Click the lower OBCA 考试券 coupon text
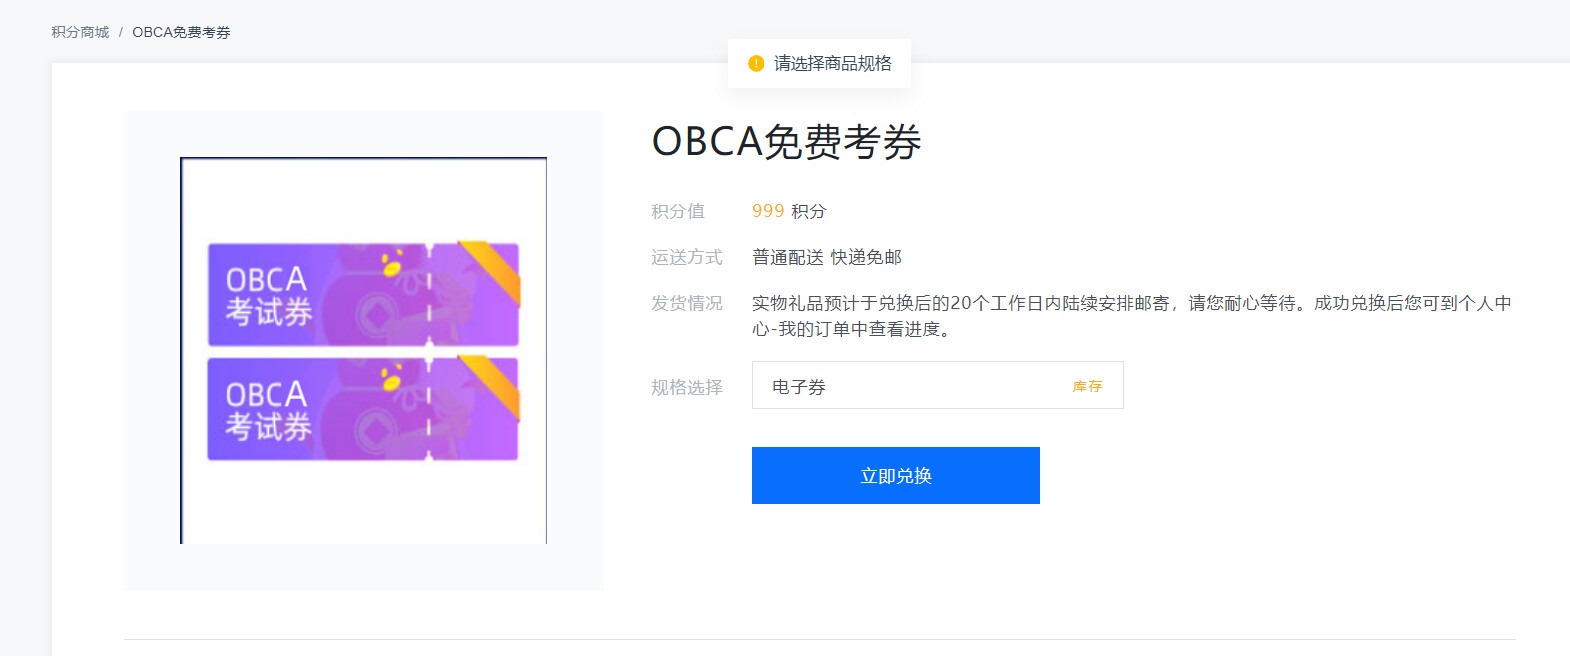Viewport: 1570px width, 656px height. point(268,411)
